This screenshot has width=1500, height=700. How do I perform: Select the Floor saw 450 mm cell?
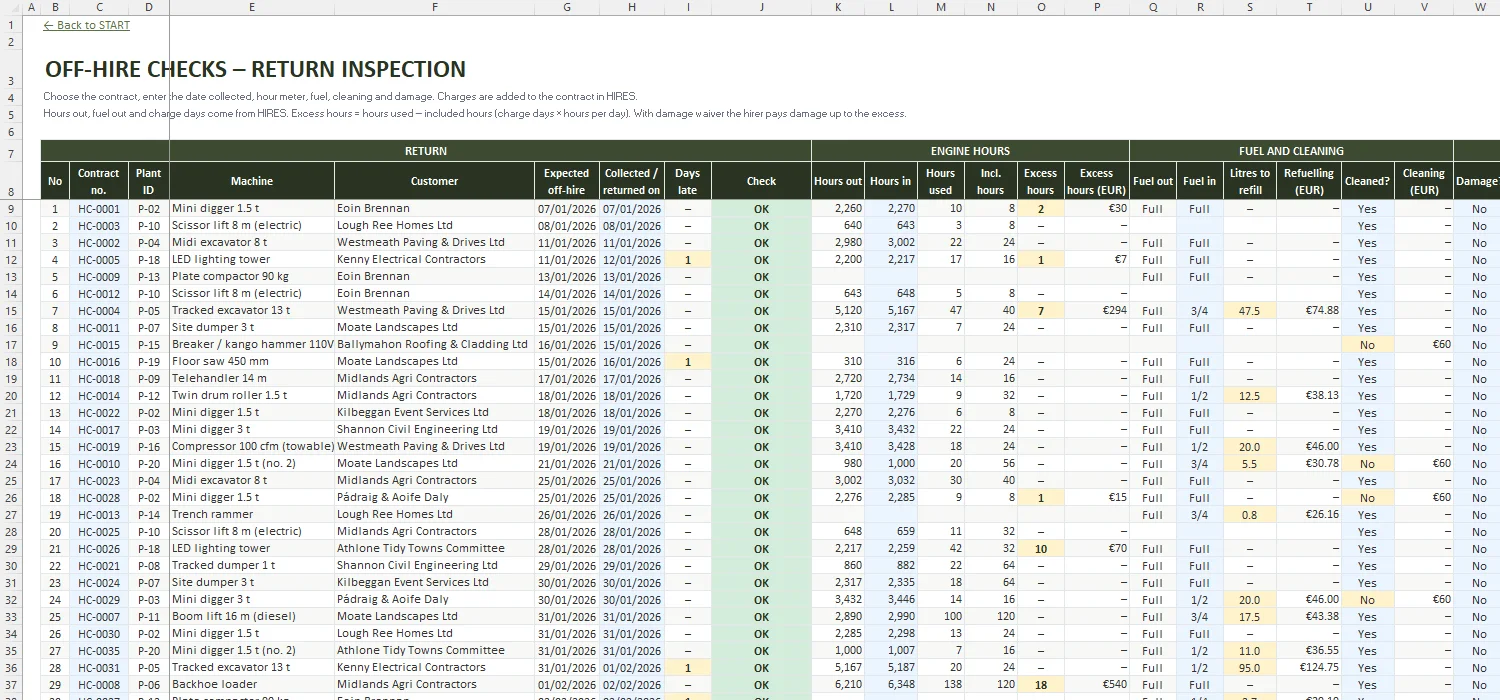point(252,362)
